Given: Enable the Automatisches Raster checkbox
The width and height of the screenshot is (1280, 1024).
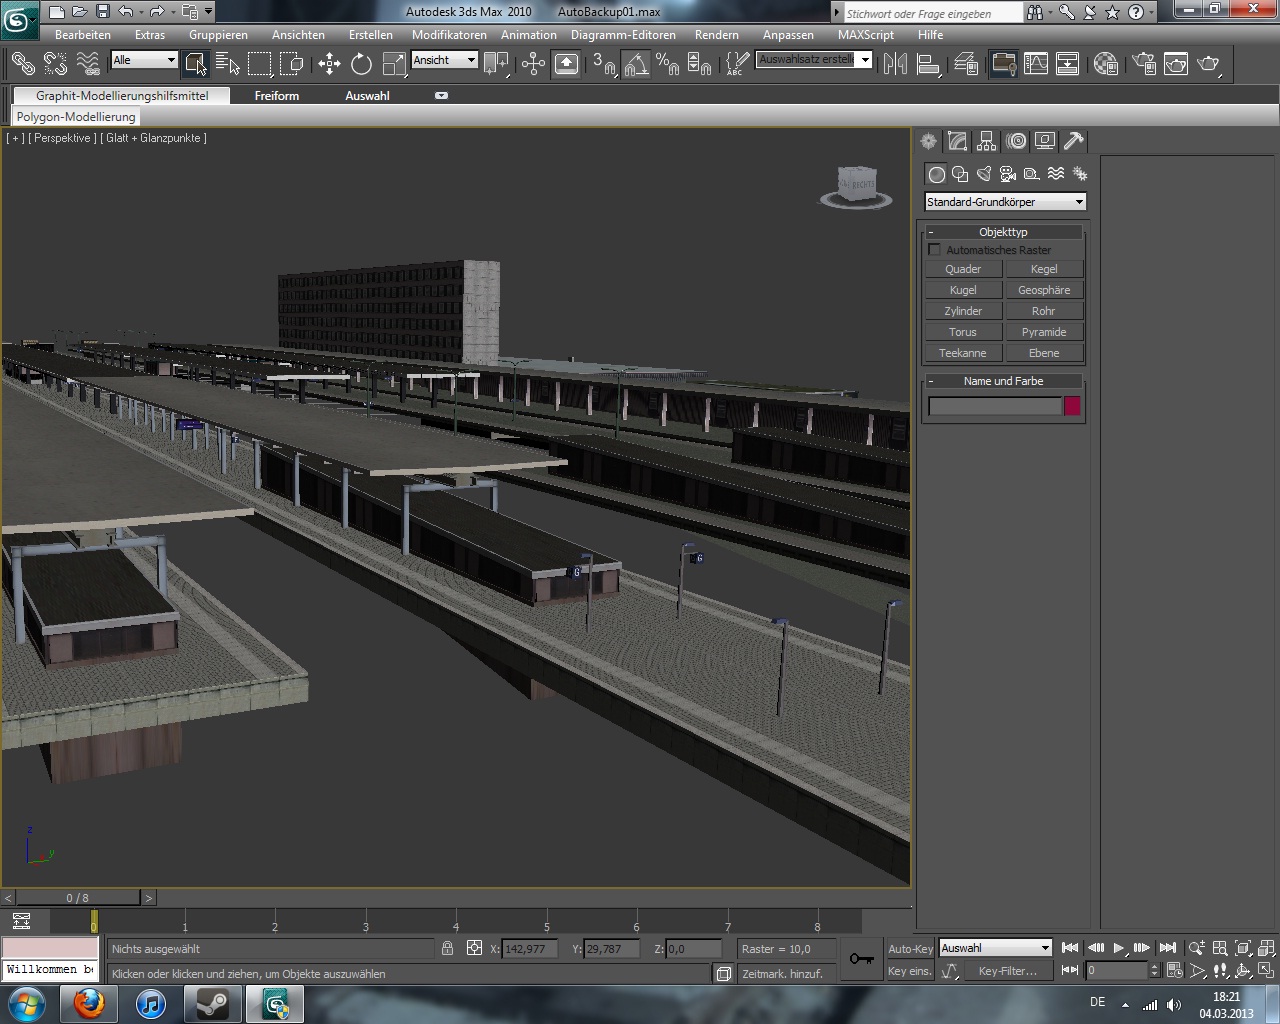Looking at the screenshot, I should point(935,250).
